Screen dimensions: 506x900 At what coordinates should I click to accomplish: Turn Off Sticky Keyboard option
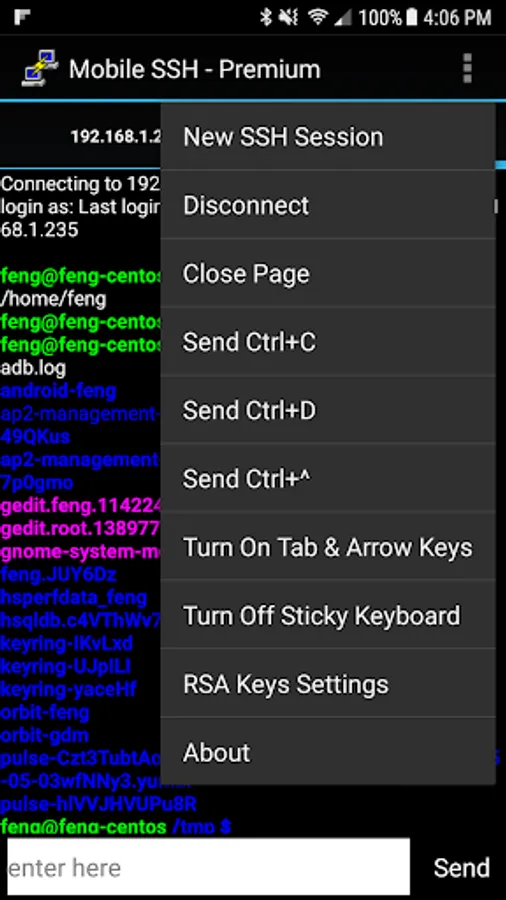[328, 615]
